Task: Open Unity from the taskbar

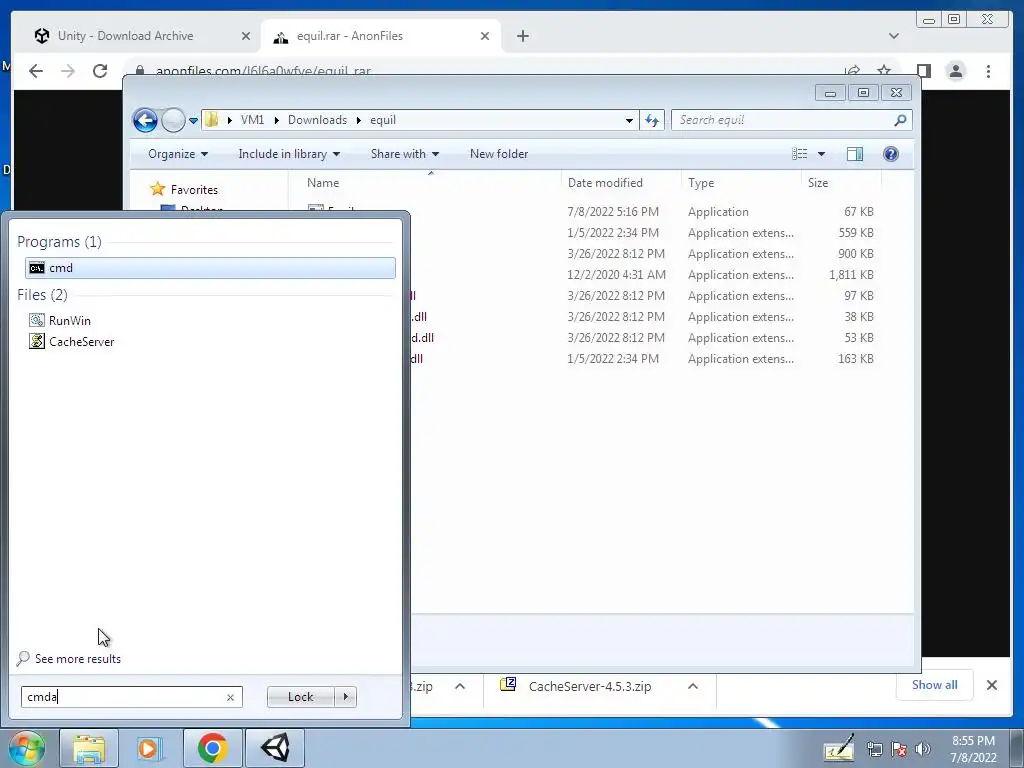Action: 275,748
